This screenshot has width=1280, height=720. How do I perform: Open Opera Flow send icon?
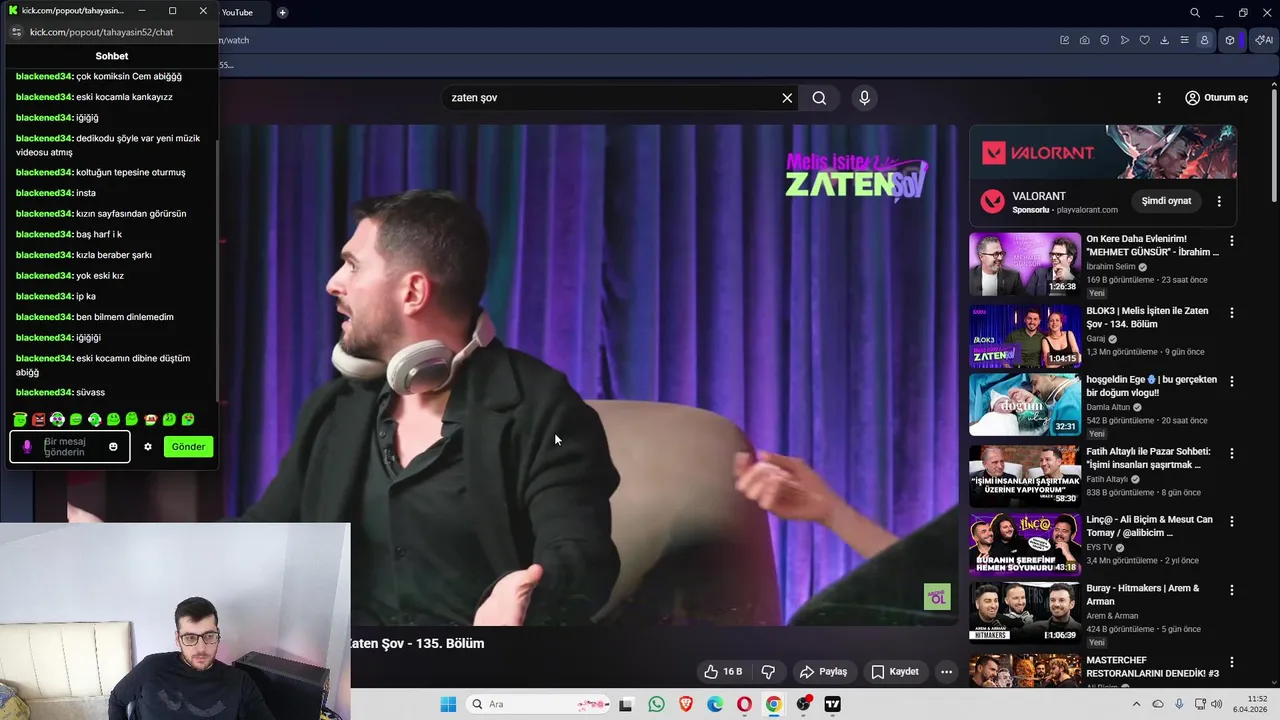tap(1124, 40)
